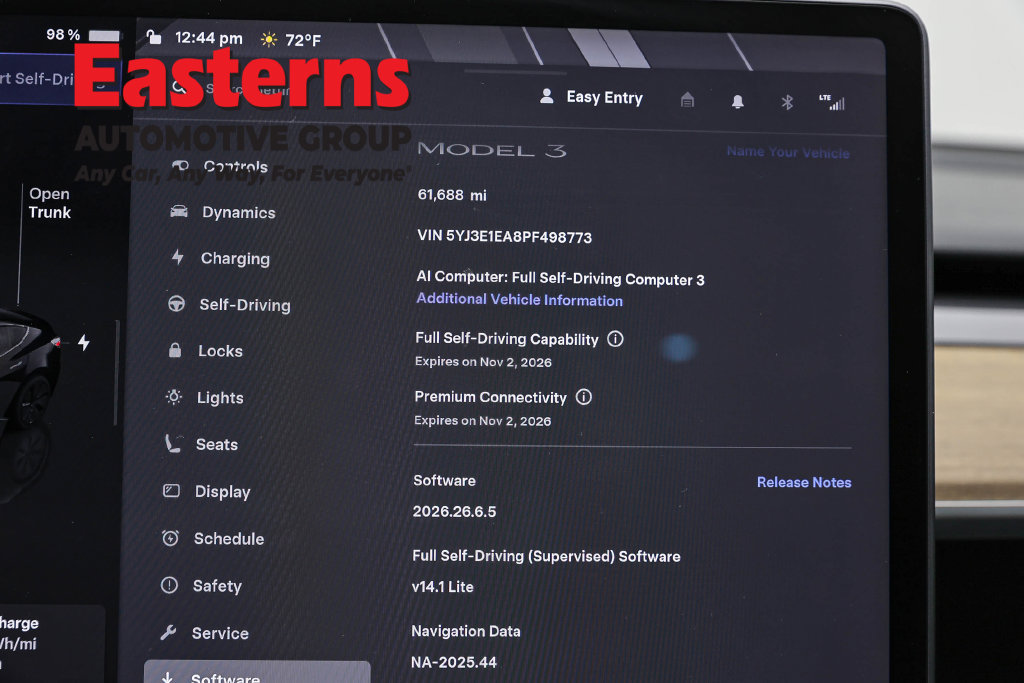Show info for Premium Connectivity
Viewport: 1024px width, 683px height.
point(584,397)
